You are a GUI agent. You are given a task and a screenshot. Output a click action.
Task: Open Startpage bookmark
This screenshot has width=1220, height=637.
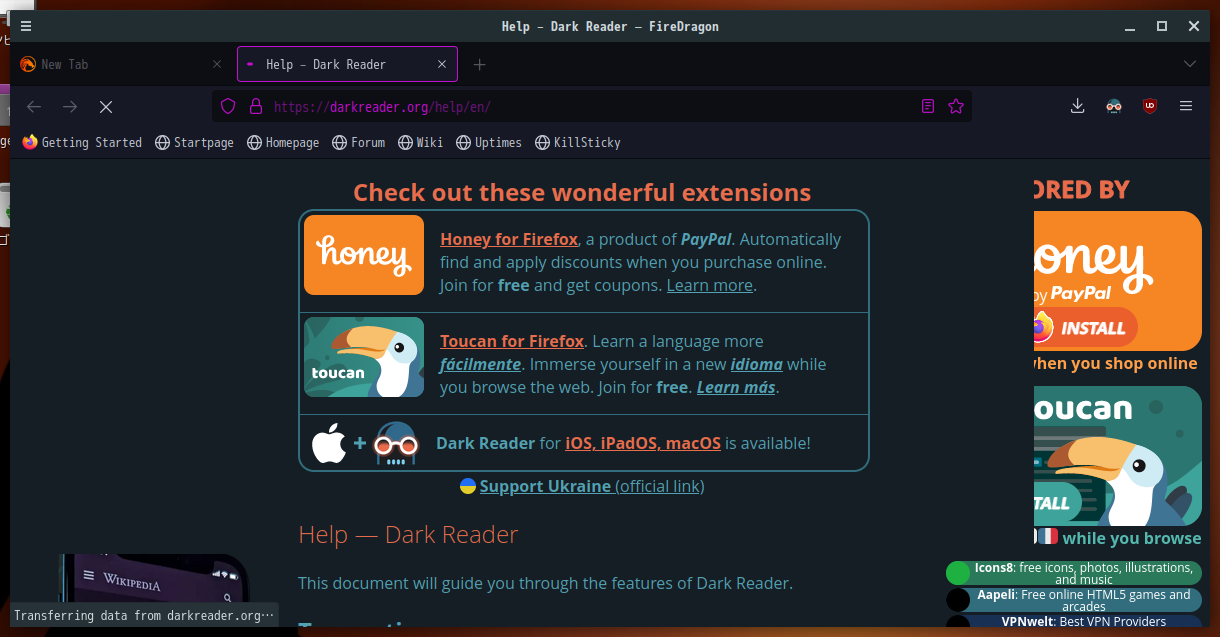pos(194,143)
